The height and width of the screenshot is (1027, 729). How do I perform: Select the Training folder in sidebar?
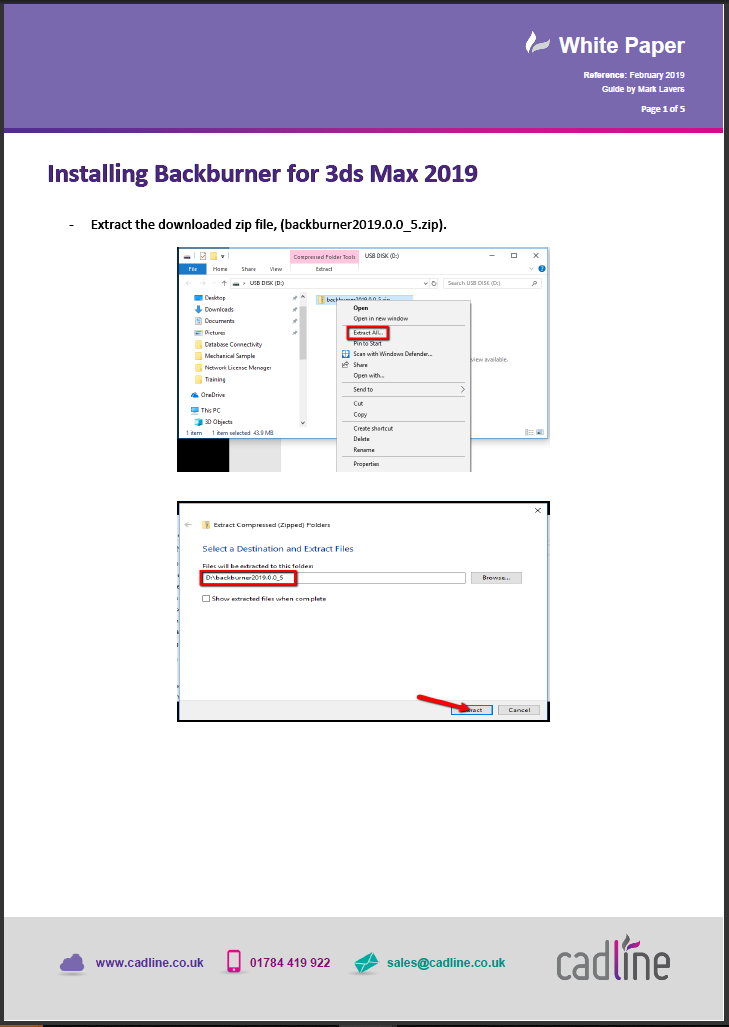coord(210,380)
